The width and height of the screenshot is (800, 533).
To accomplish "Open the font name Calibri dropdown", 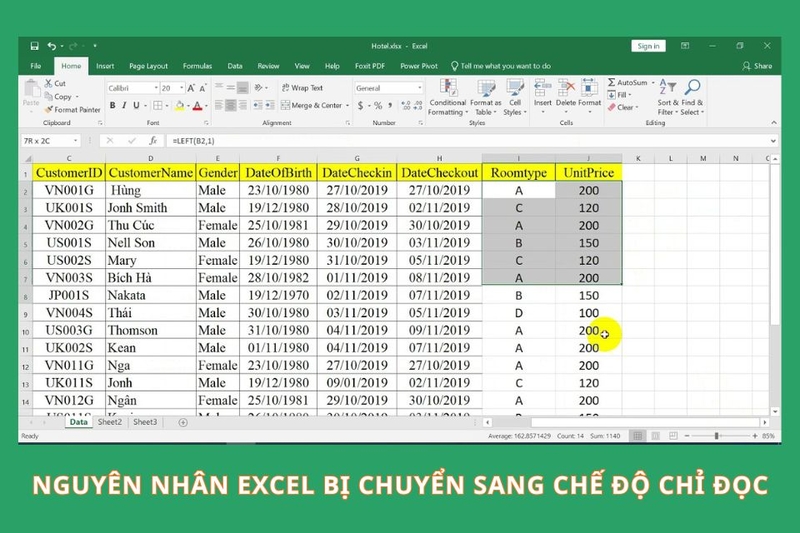I will coord(156,88).
